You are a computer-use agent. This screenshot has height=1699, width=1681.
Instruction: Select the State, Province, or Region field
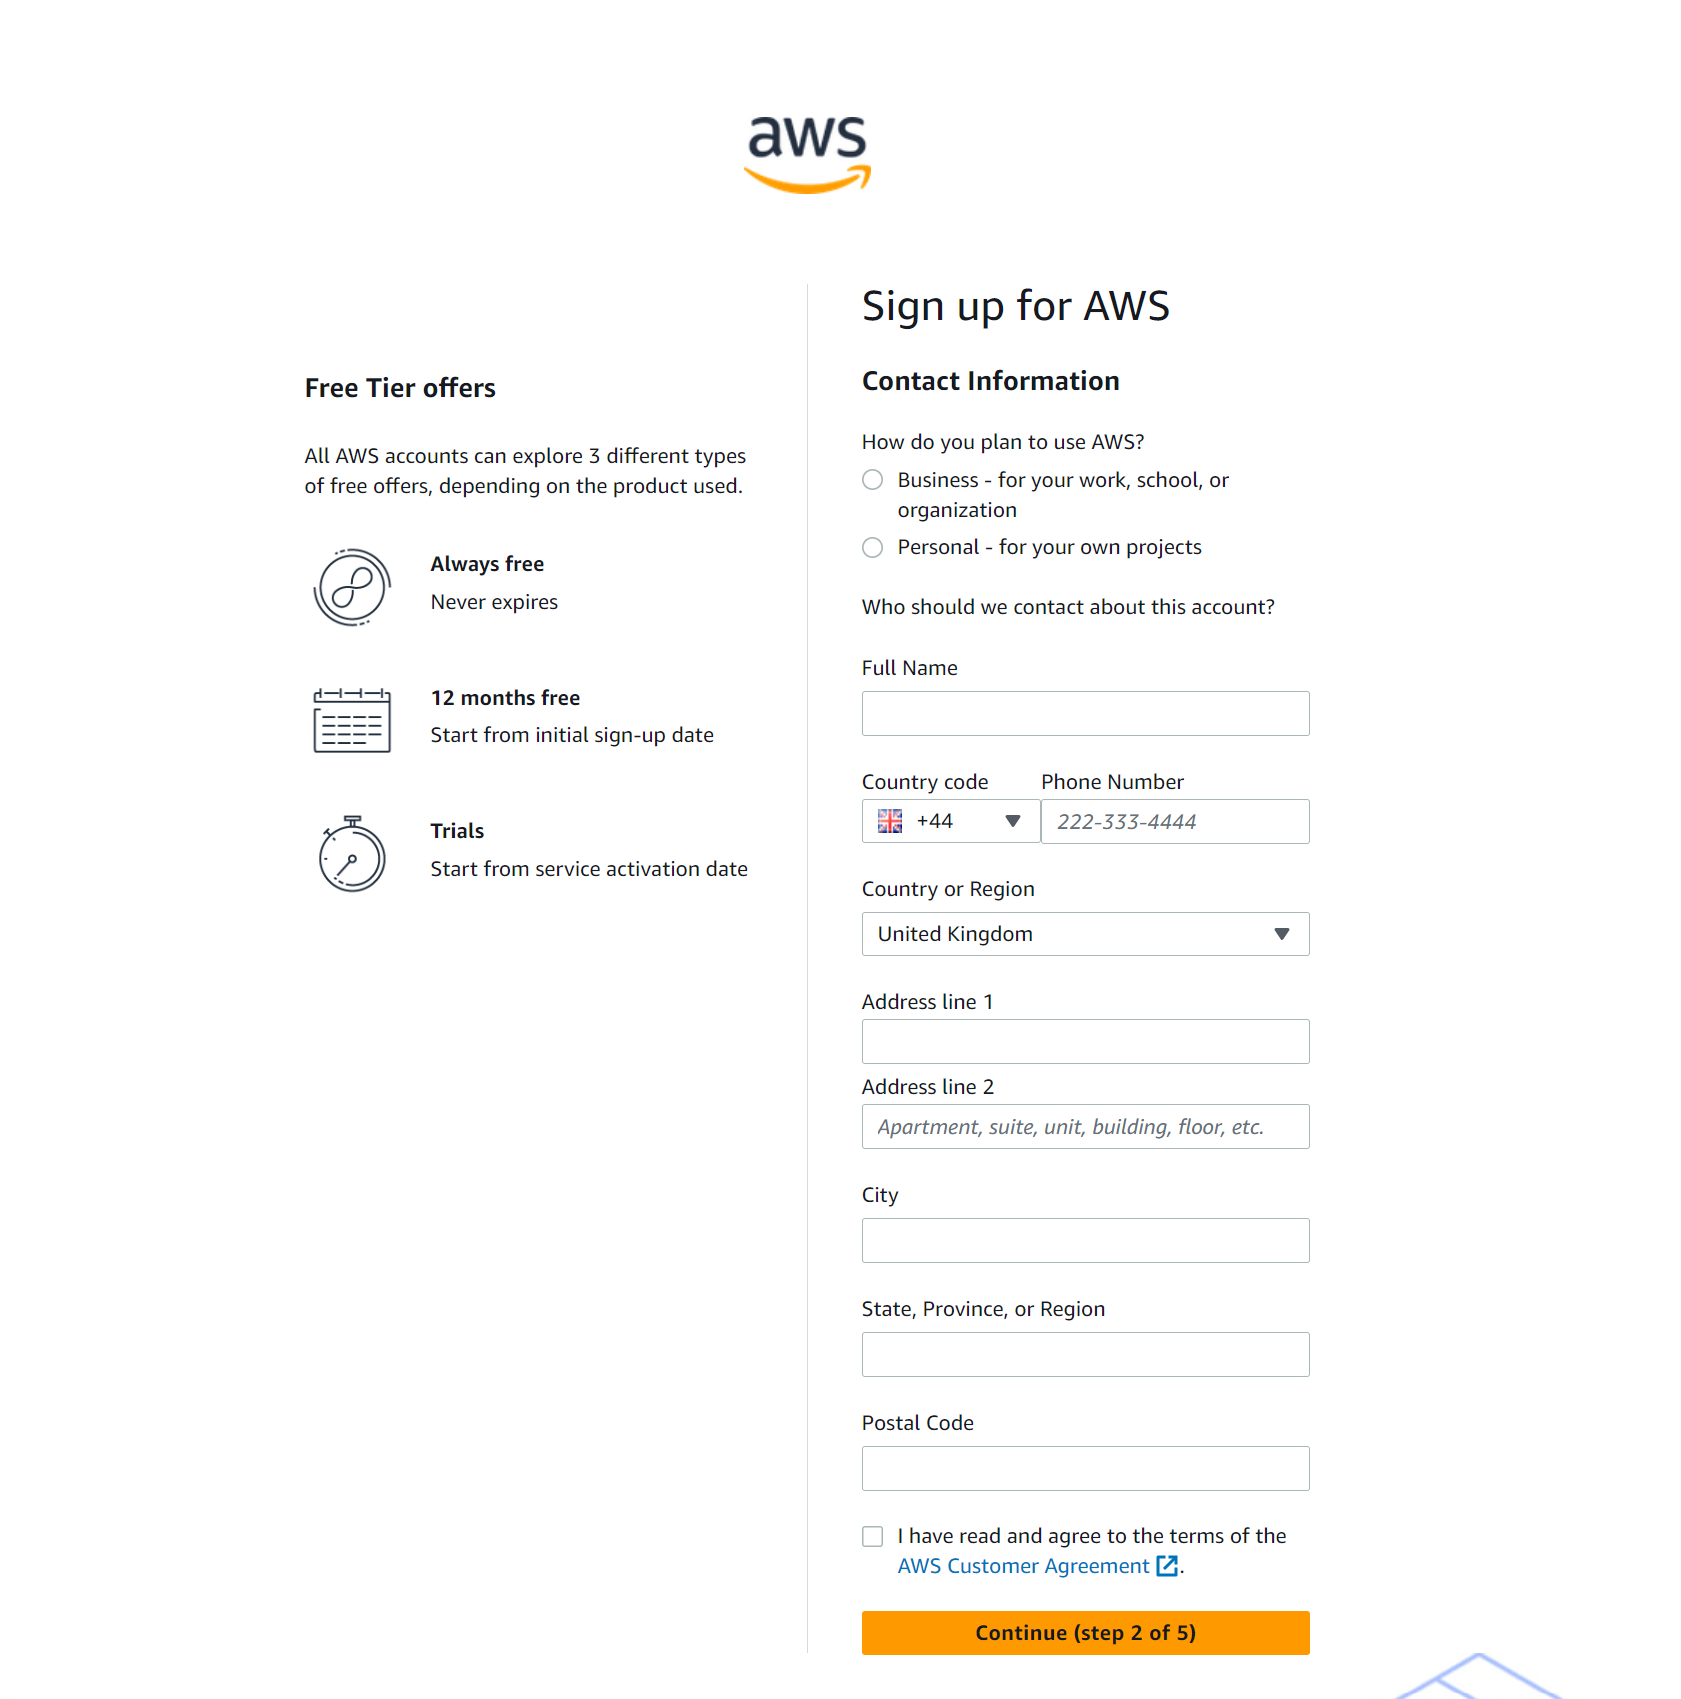[x=1085, y=1355]
